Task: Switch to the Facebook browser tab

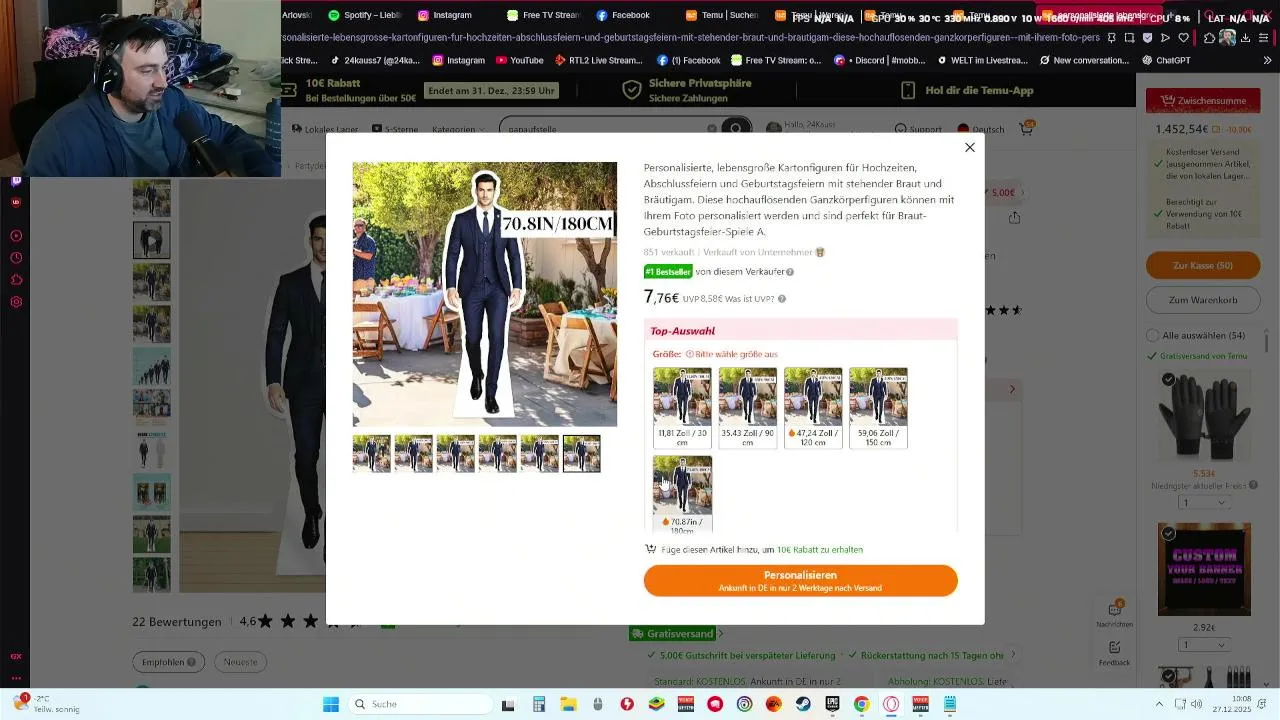Action: pos(623,15)
